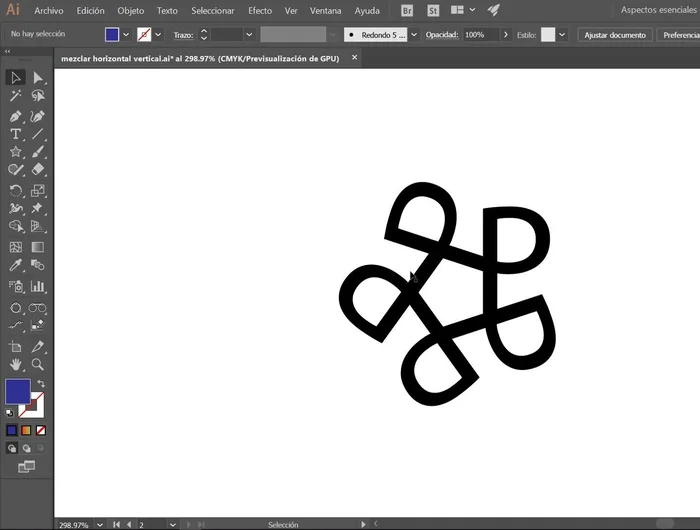700x530 pixels.
Task: Reset default fill and stroke
Action: coord(9,413)
